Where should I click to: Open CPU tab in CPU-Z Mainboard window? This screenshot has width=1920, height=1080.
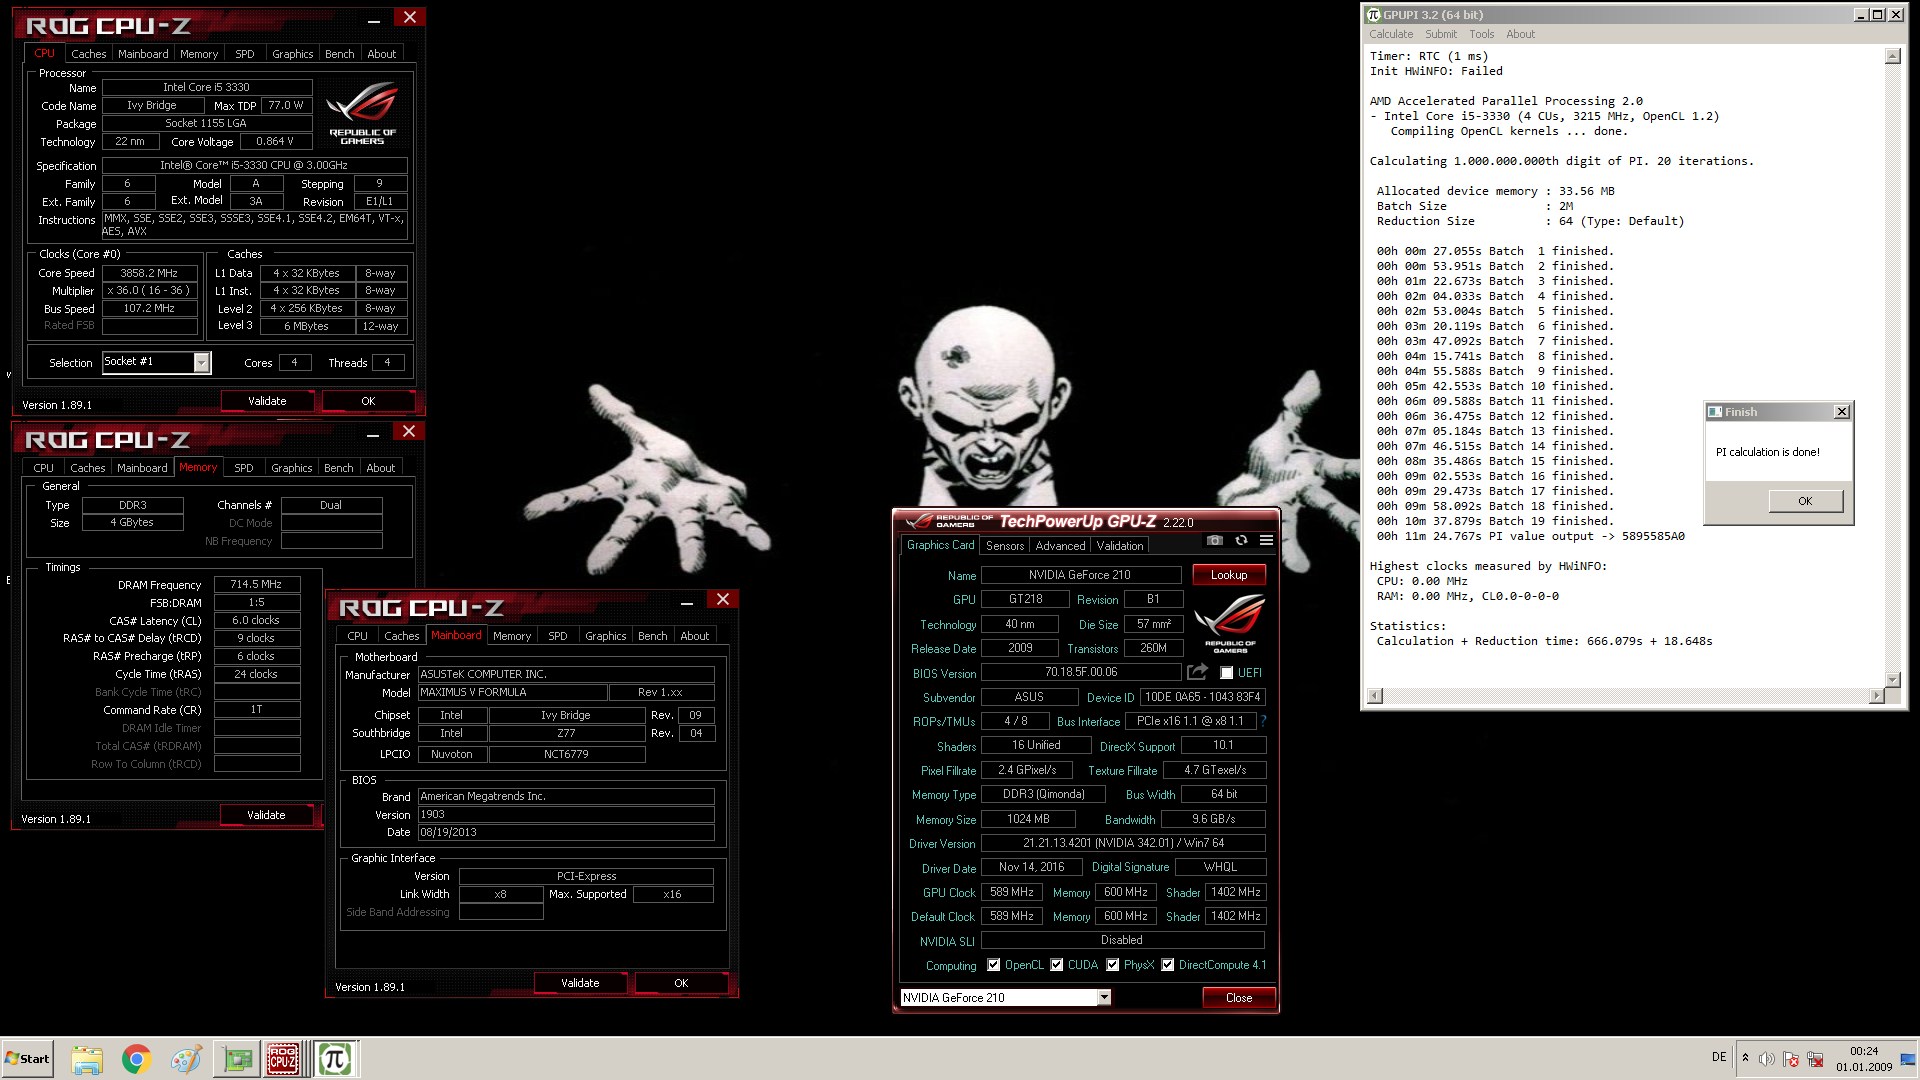[x=357, y=636]
